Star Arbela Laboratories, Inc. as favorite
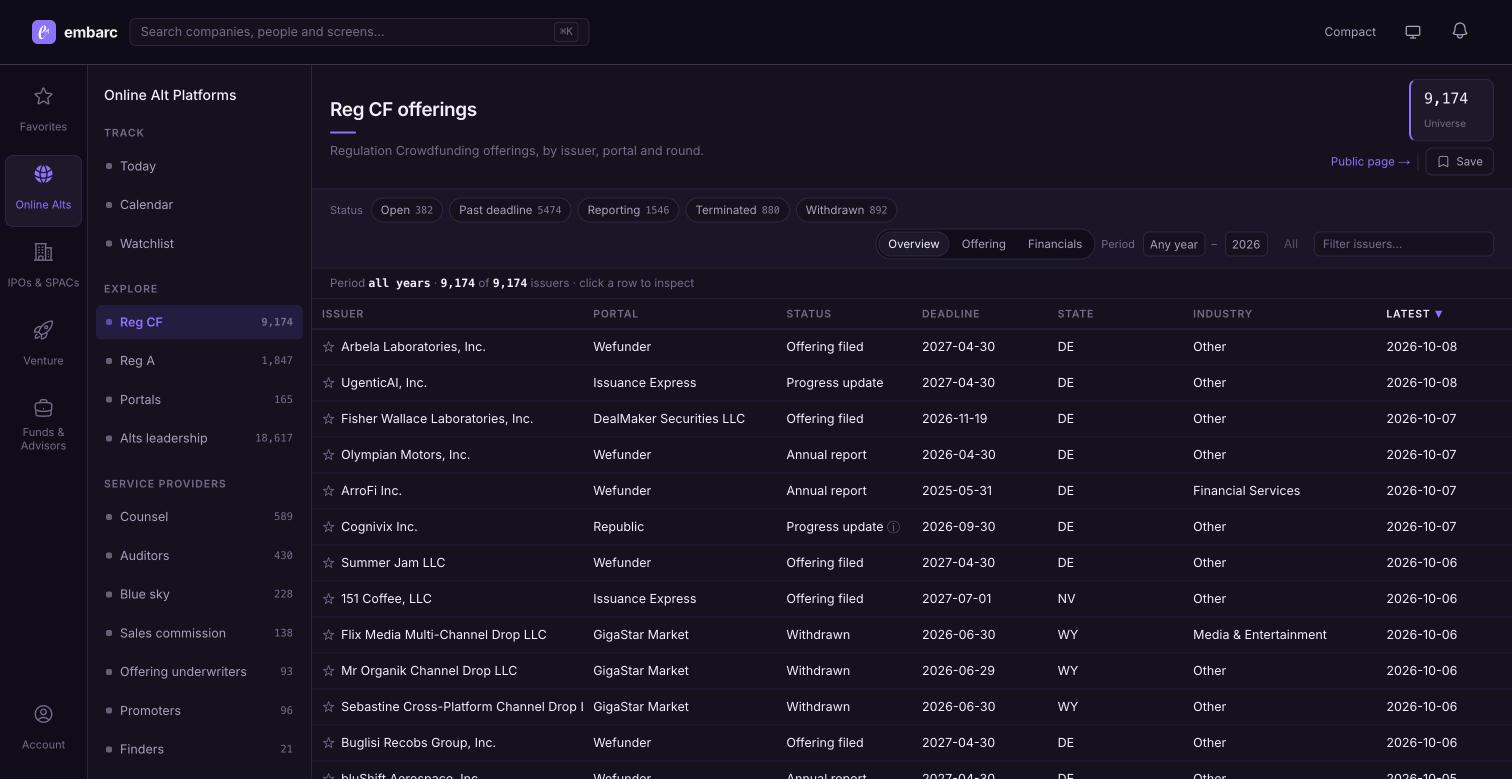Screen dimensions: 1512x779 coord(328,347)
